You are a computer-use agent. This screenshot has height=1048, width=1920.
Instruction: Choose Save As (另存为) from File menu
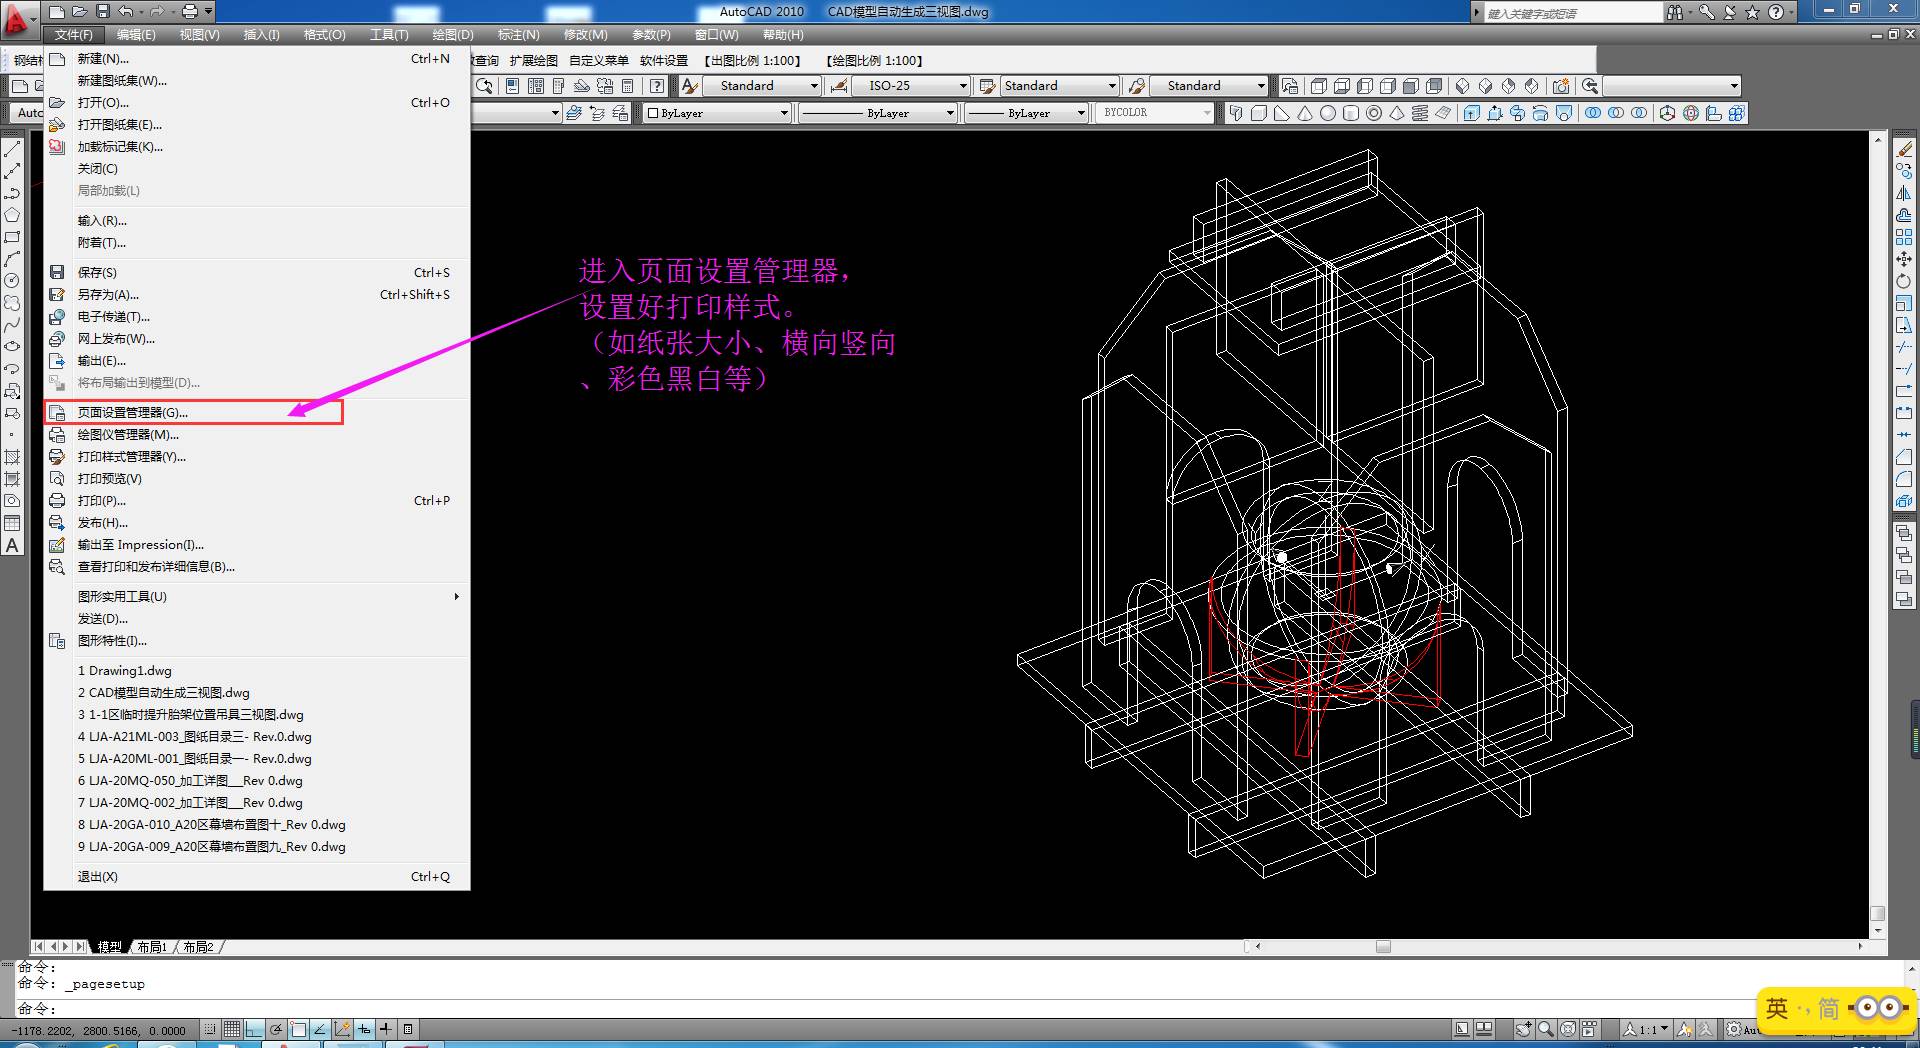pos(257,295)
